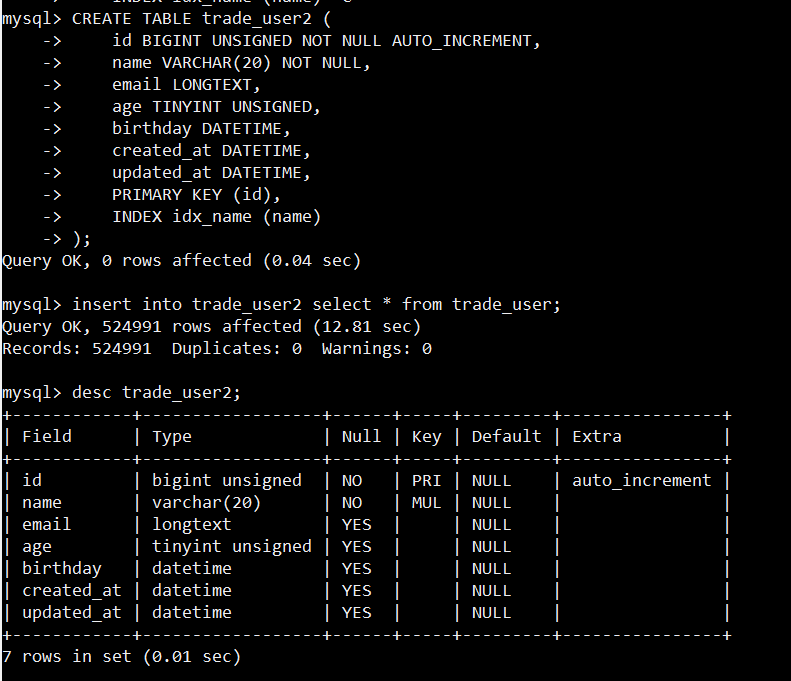Viewport: 791px width, 681px height.
Task: Click the Field column header
Action: point(47,436)
